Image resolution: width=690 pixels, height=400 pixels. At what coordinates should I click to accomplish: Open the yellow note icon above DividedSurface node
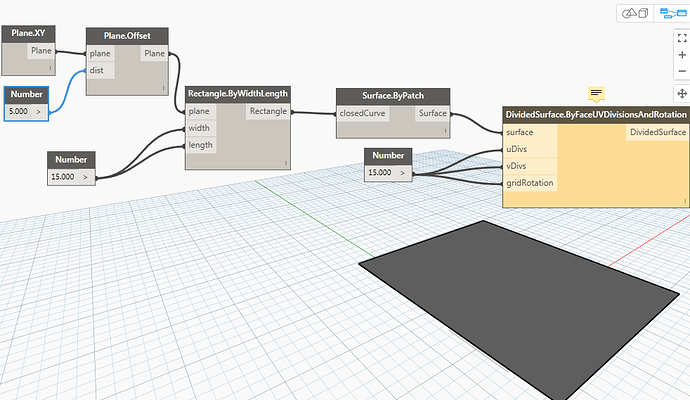coord(596,93)
